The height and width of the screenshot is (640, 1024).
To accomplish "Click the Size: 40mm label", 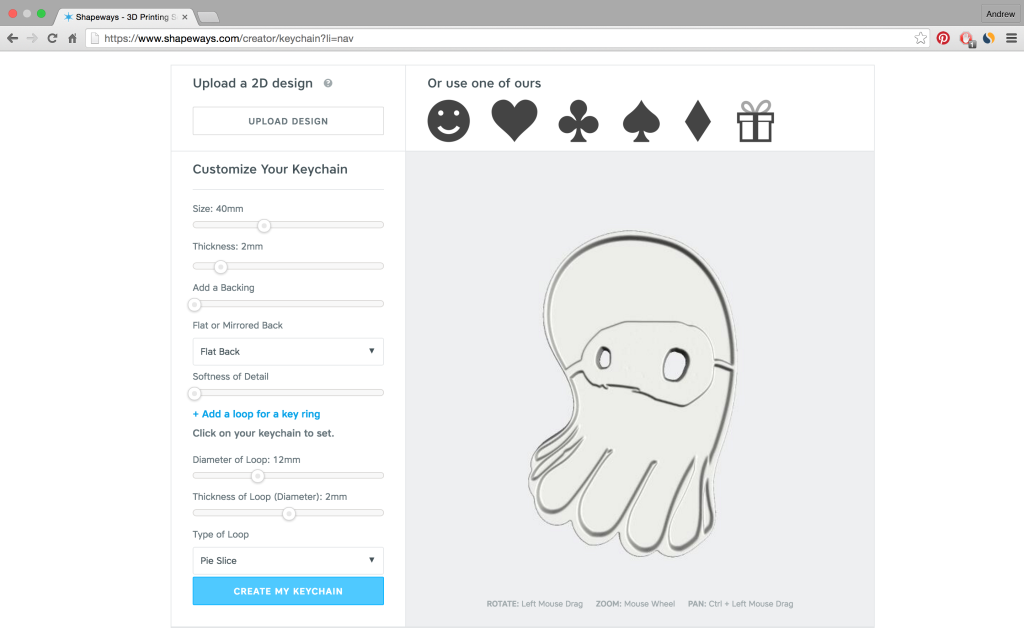I will [217, 209].
